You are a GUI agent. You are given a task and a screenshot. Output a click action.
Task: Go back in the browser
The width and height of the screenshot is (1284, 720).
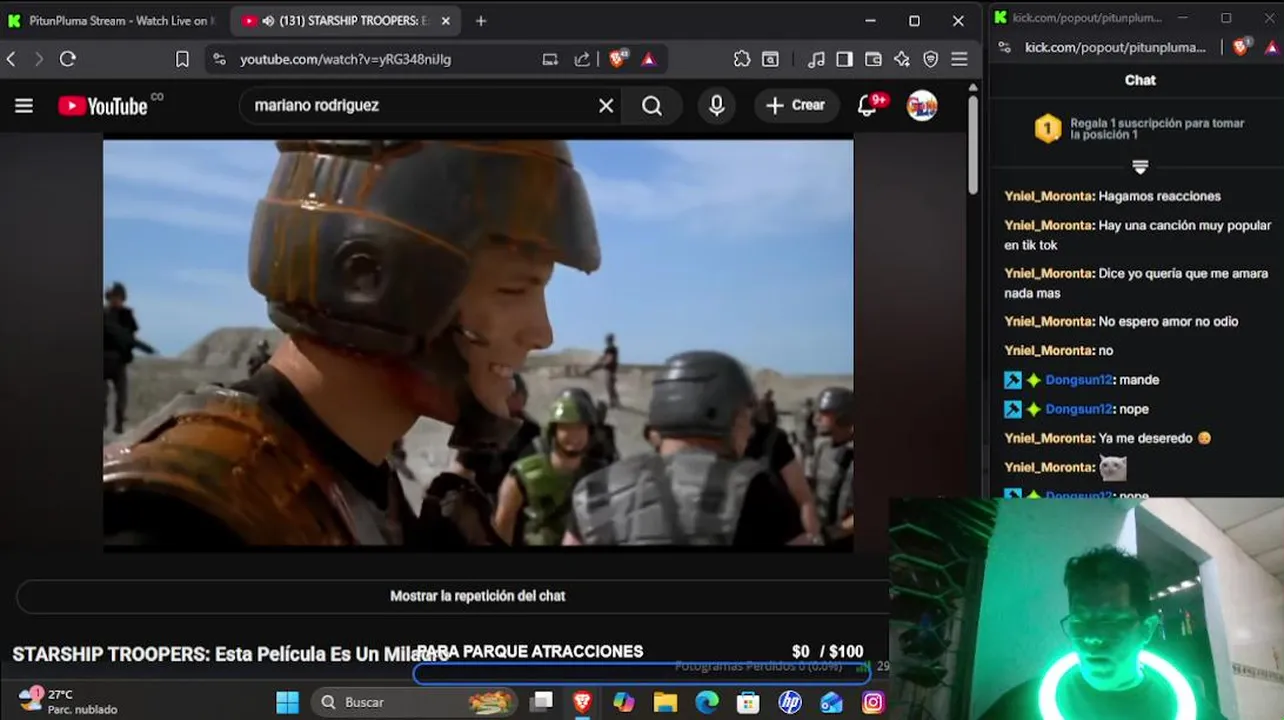pos(11,59)
